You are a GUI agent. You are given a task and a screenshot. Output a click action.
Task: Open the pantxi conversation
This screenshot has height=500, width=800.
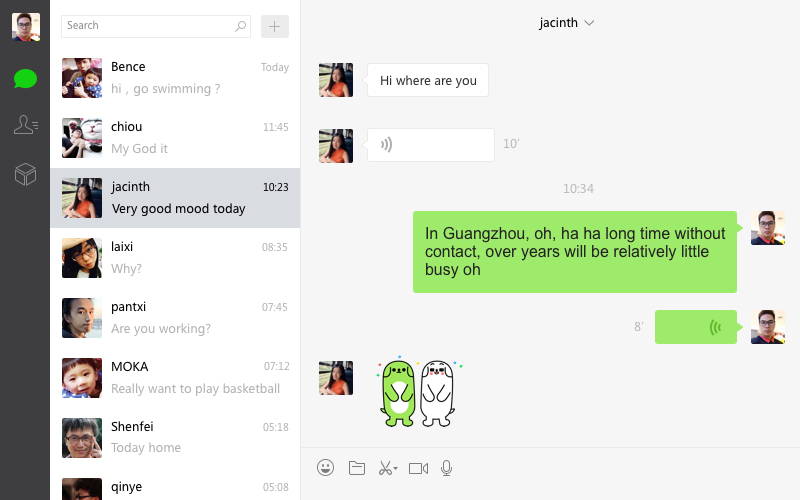click(175, 318)
